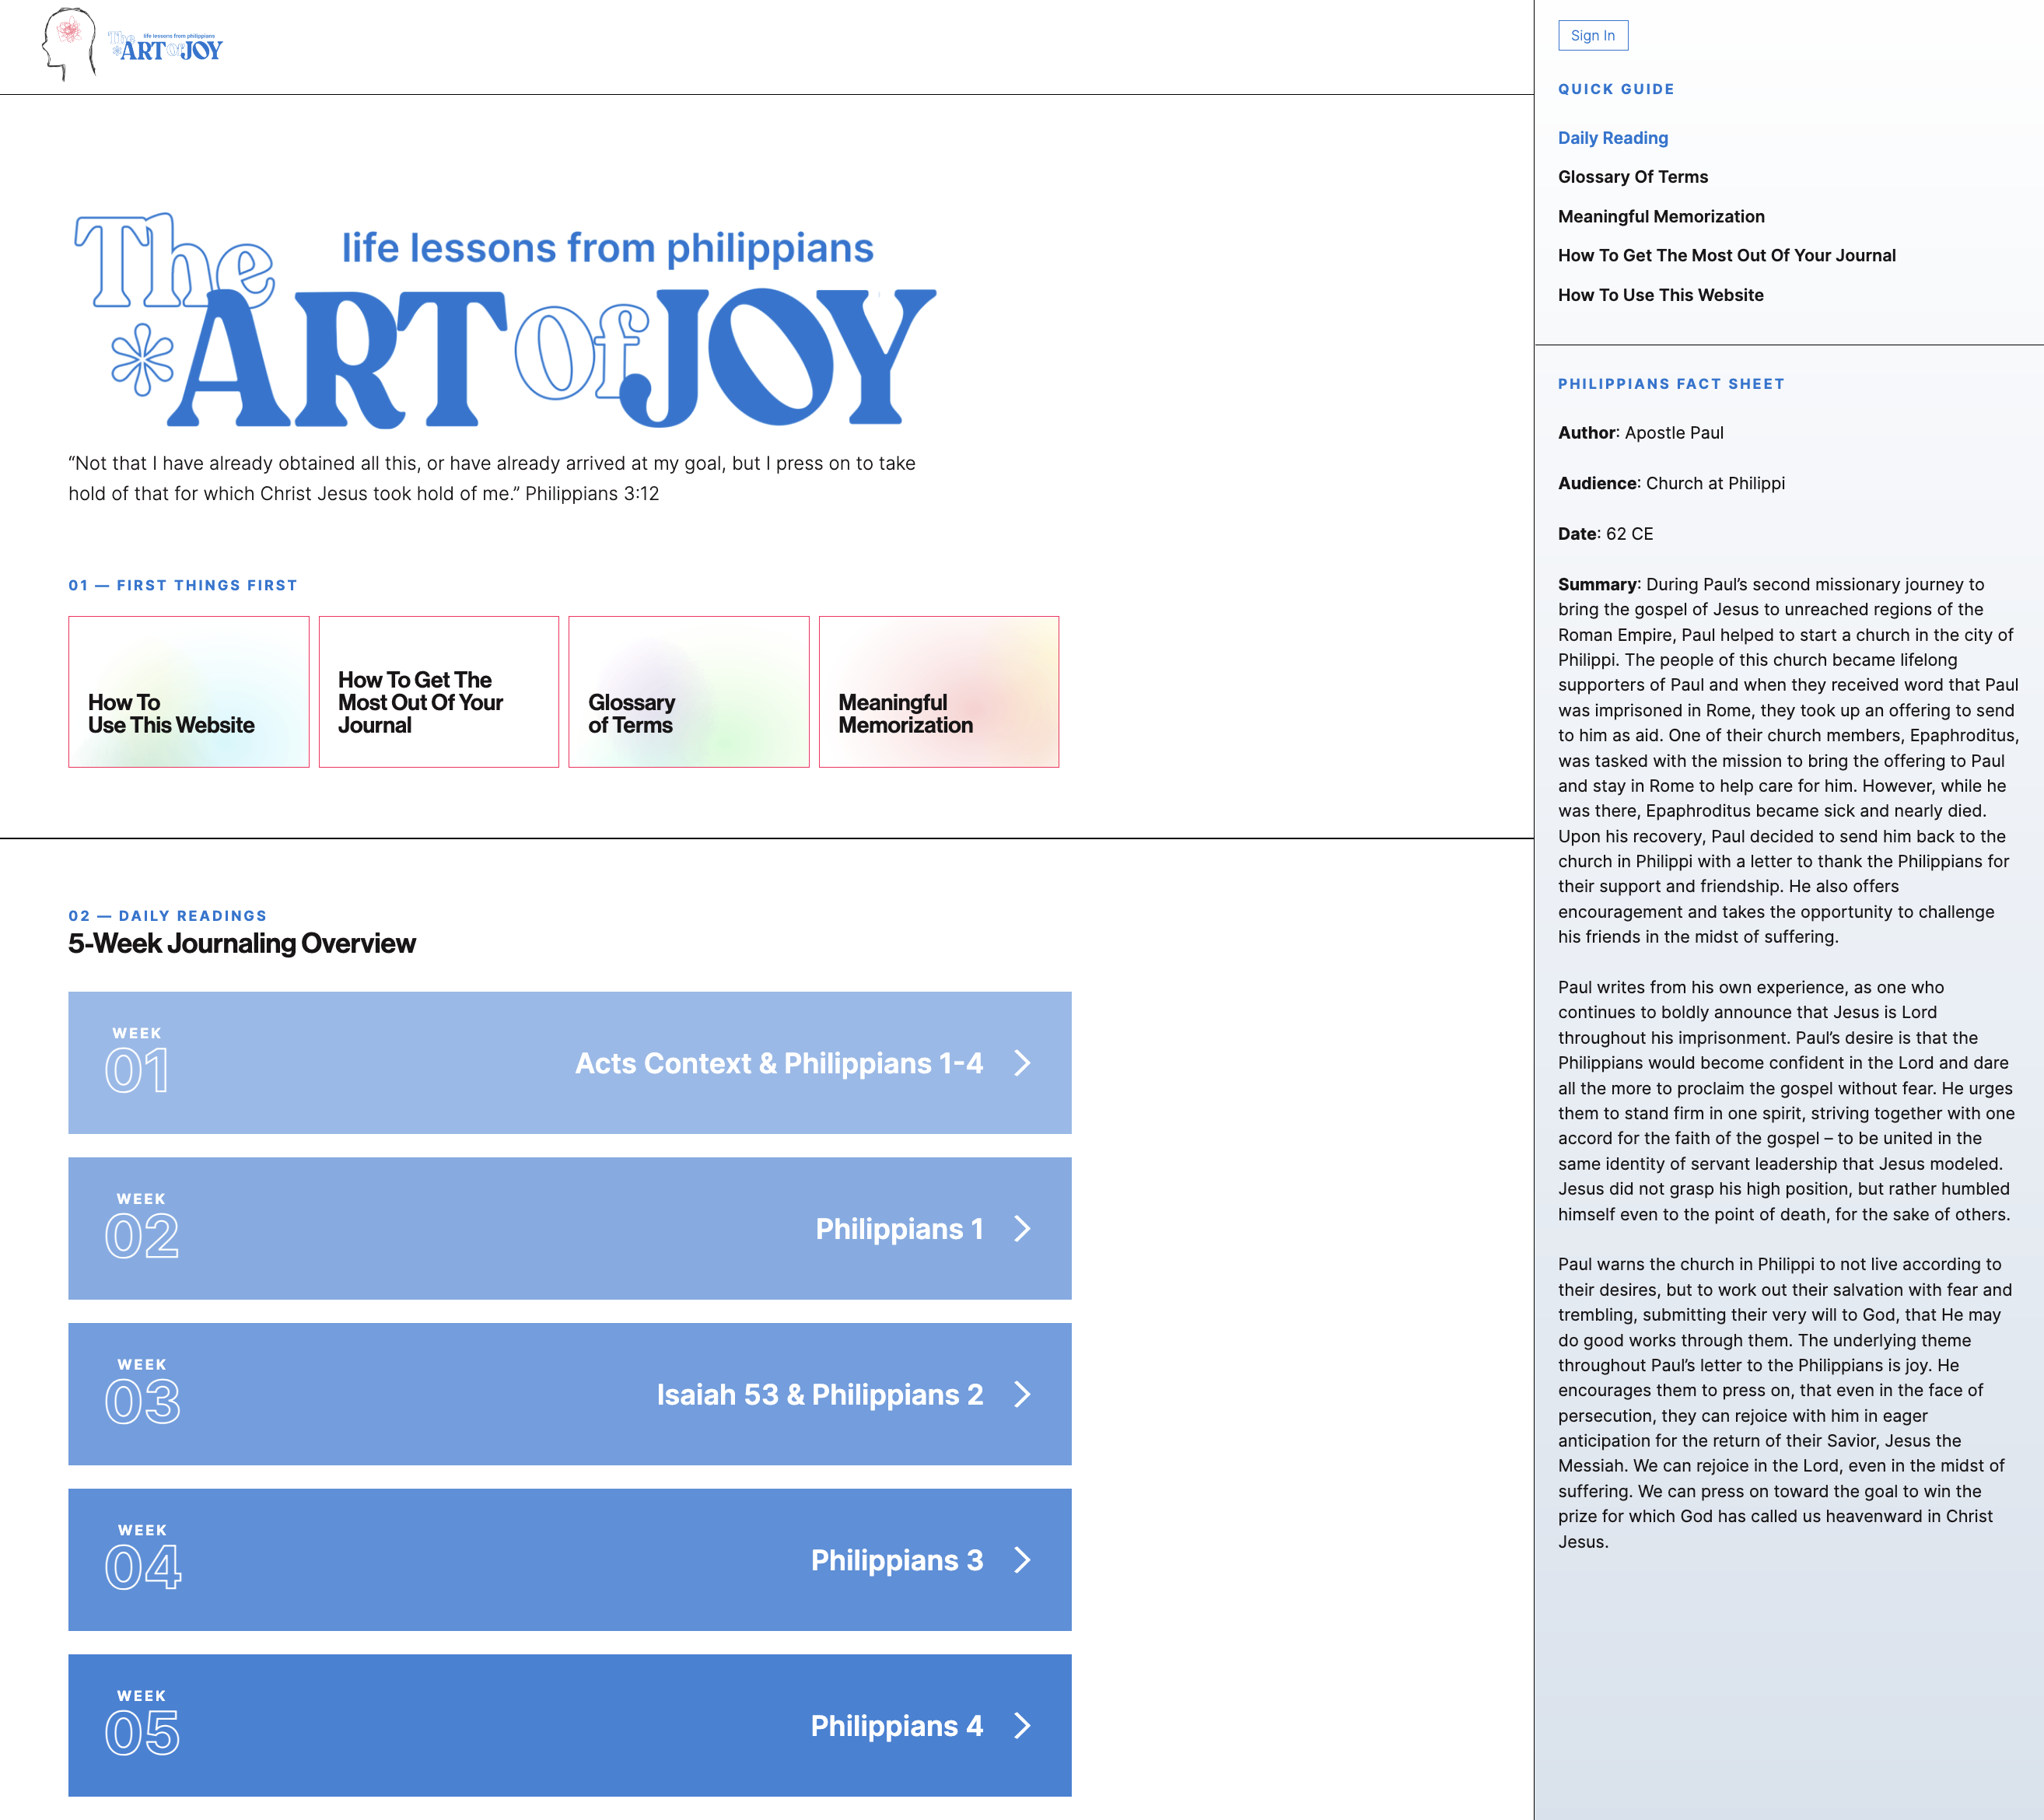
Task: Open Daily Reading in Quick Guide
Action: pos(1612,138)
